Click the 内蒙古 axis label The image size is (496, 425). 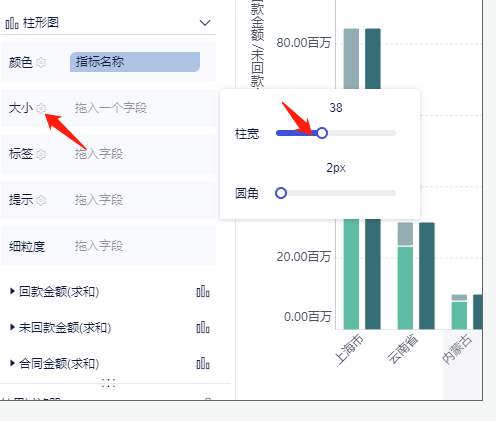click(457, 349)
